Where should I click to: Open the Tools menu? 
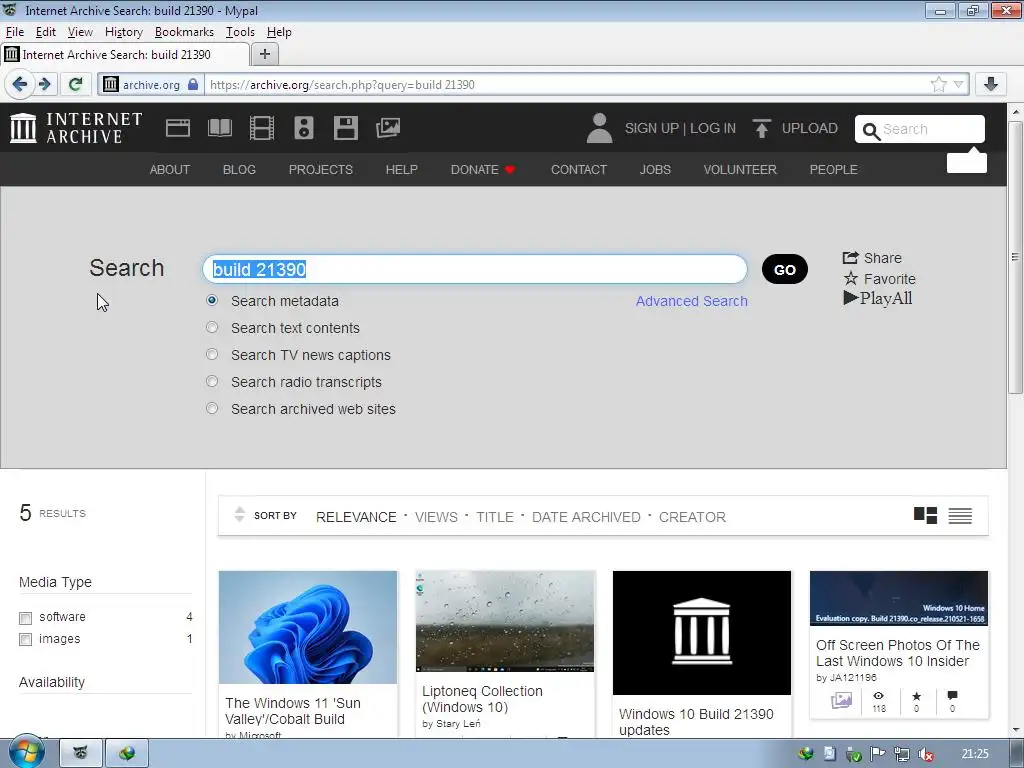(240, 32)
